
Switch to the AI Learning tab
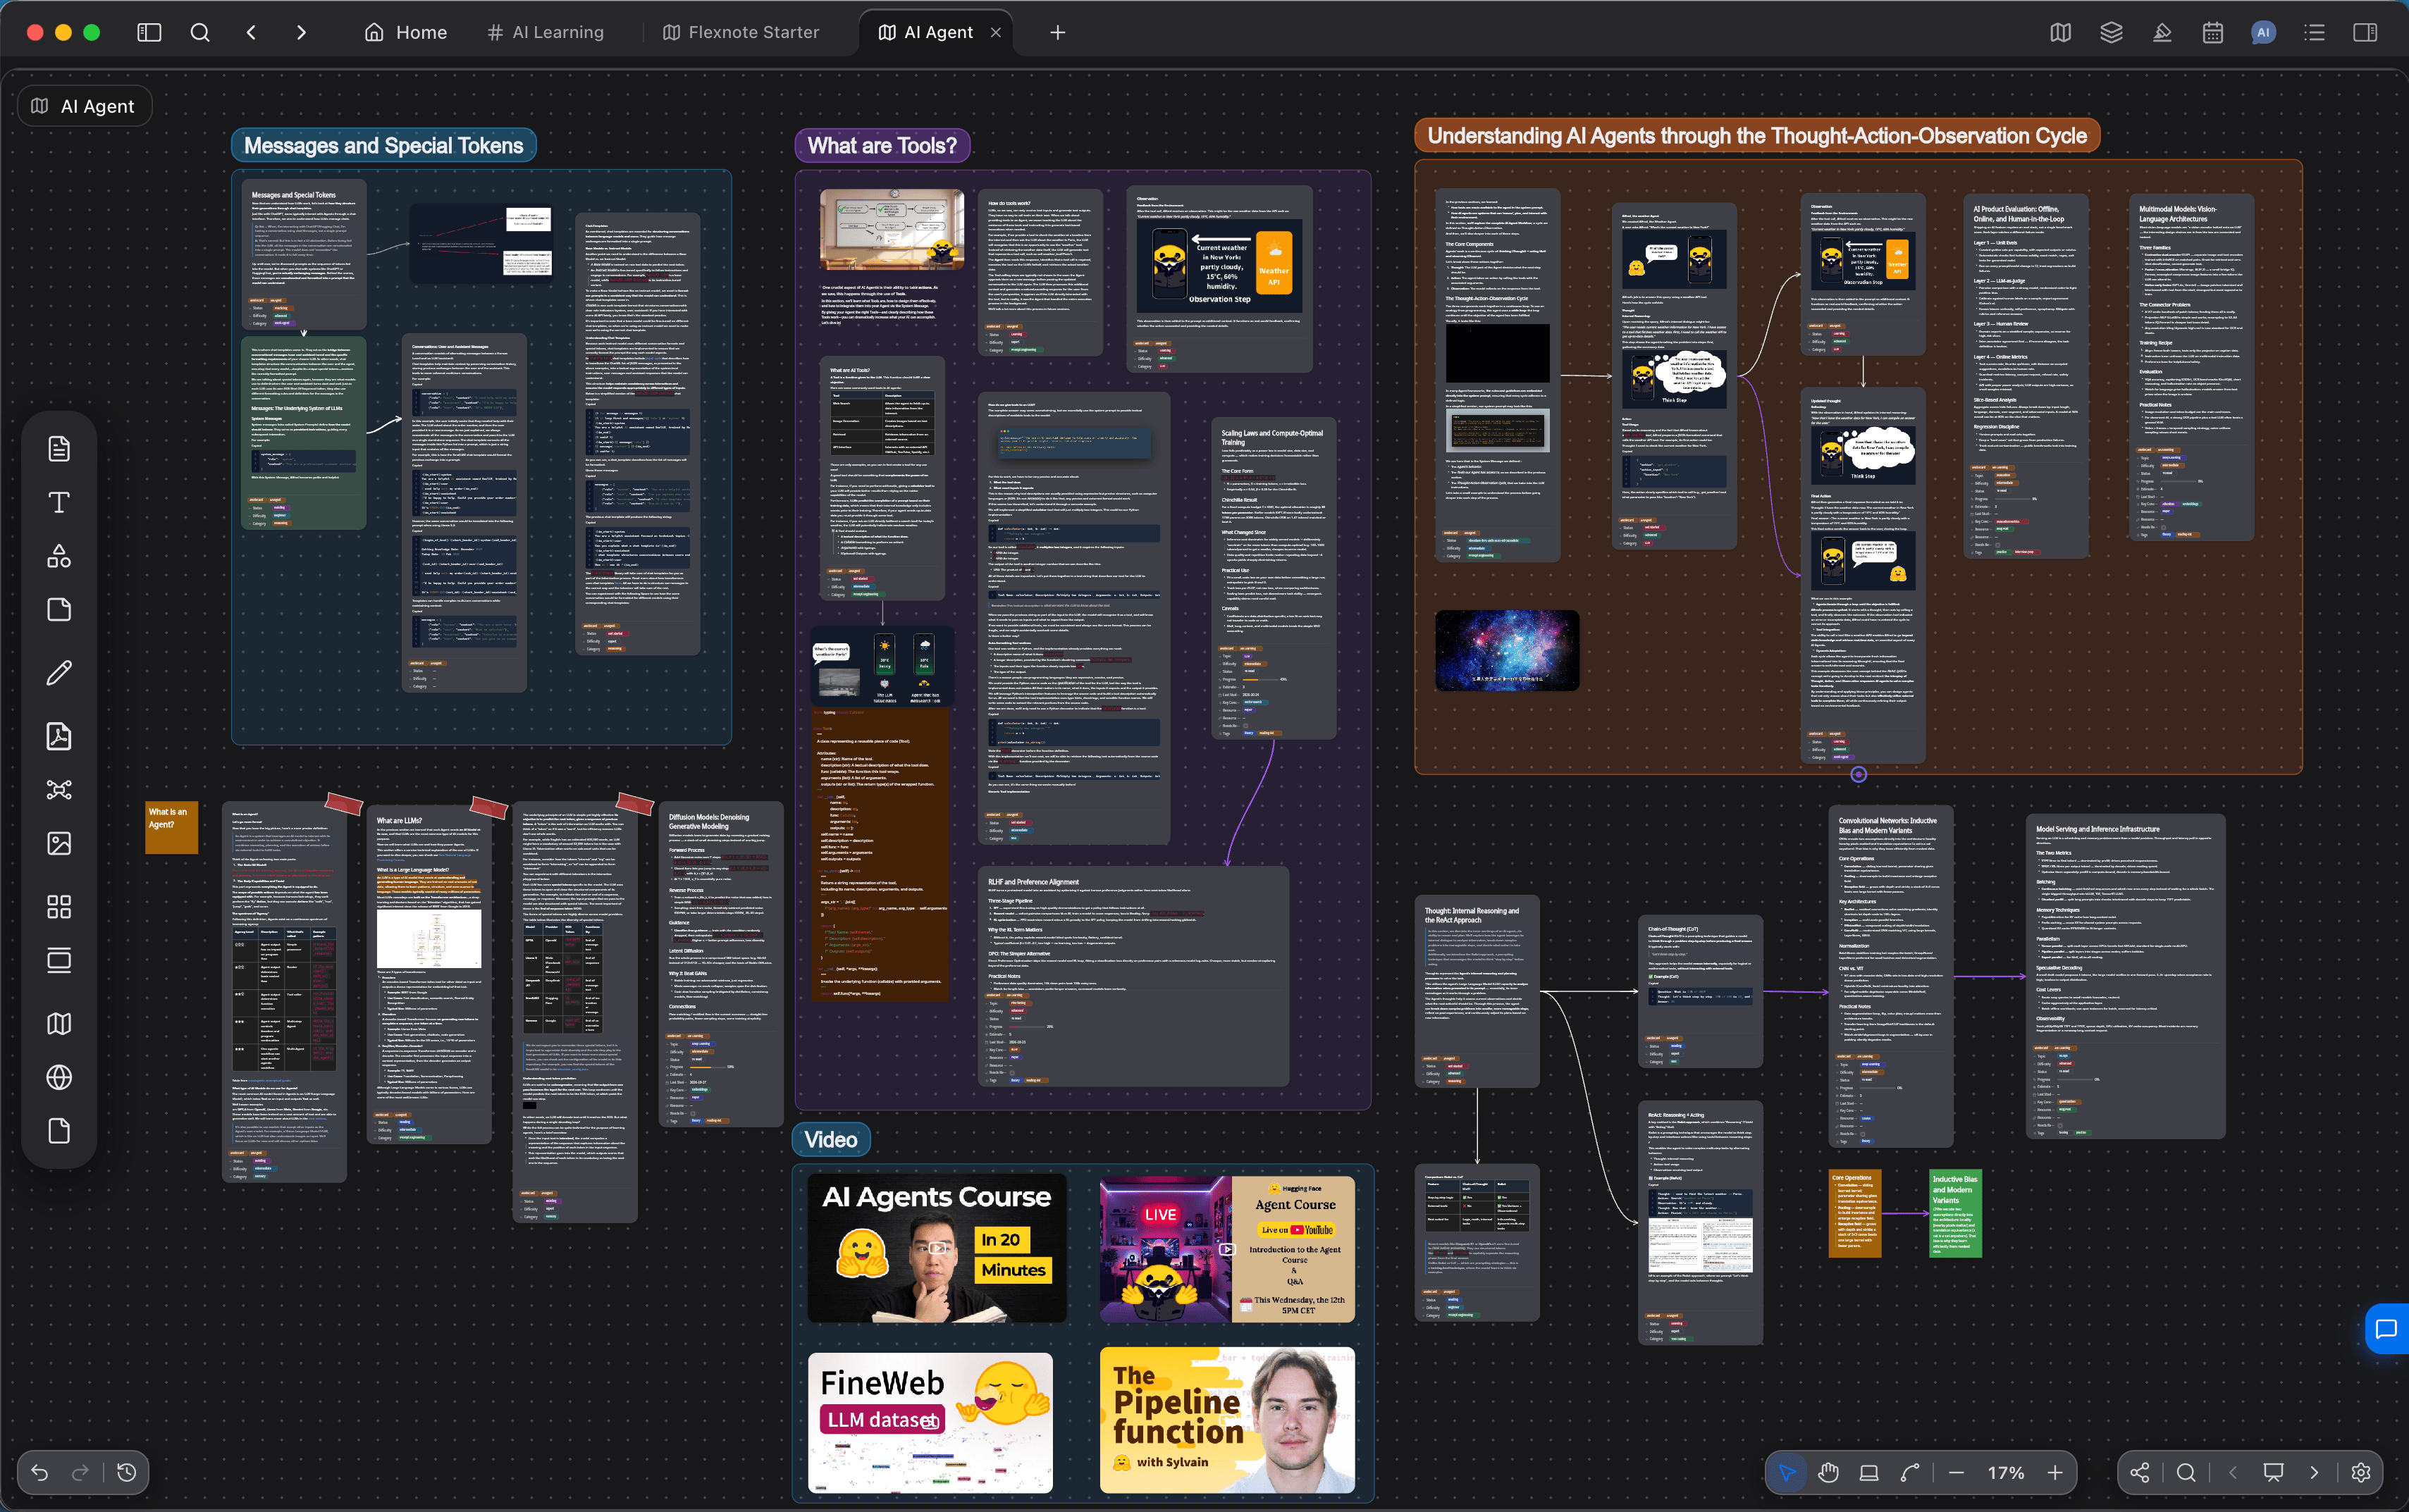[546, 32]
